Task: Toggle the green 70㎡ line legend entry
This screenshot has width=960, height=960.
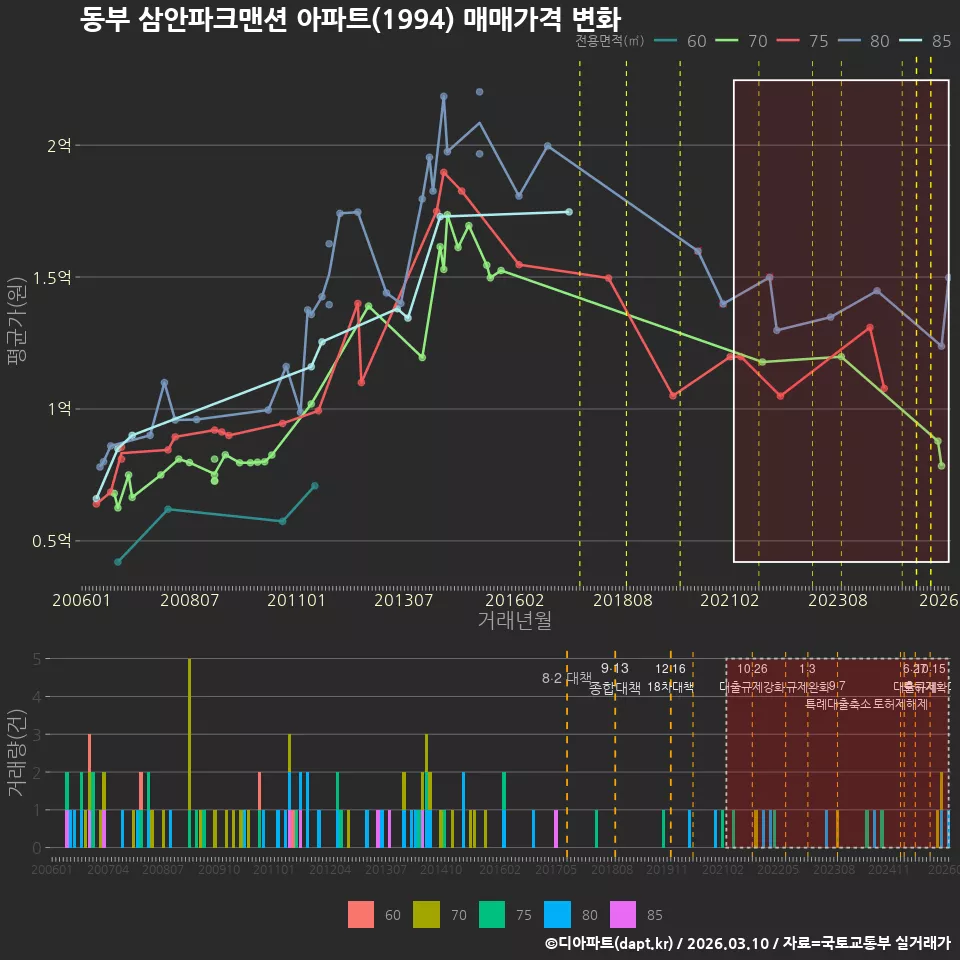Action: tap(741, 41)
